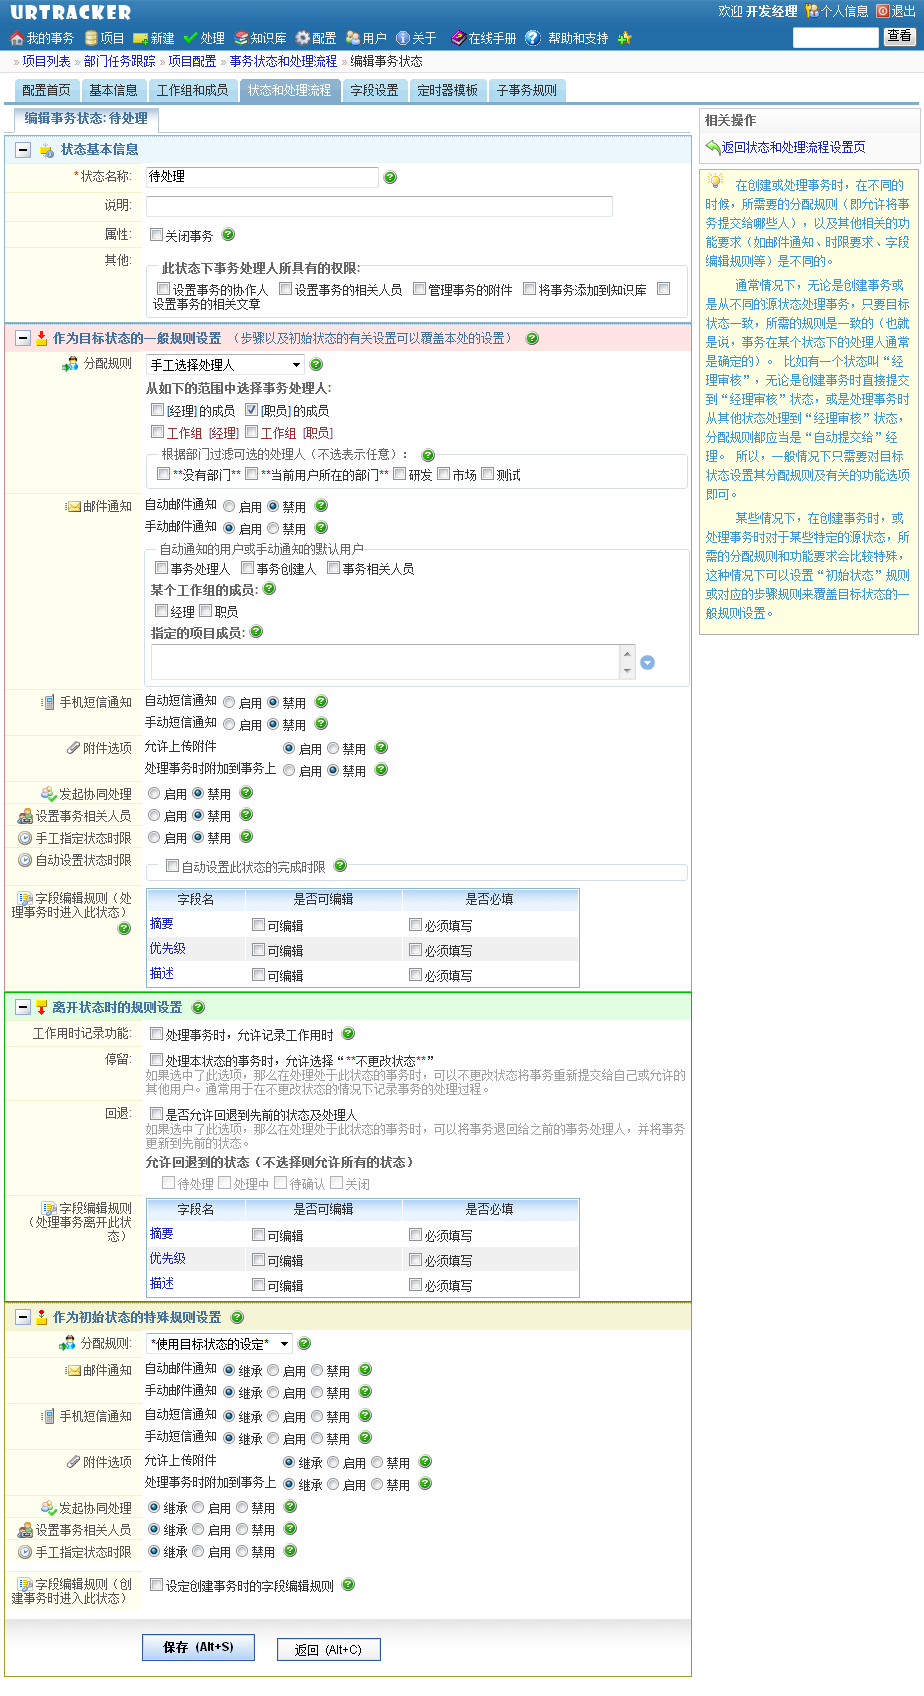Collapse 作为目标状态的一般规则设置 section
Screen dimensions: 924x1696
tap(23, 339)
